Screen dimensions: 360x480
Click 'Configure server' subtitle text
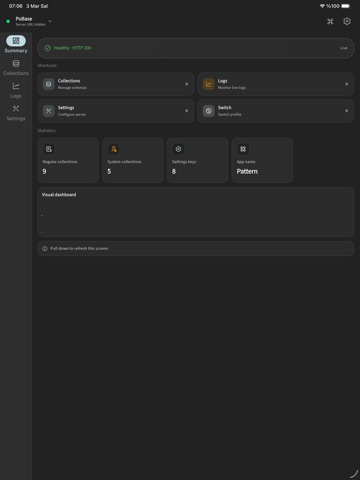[x=72, y=114]
